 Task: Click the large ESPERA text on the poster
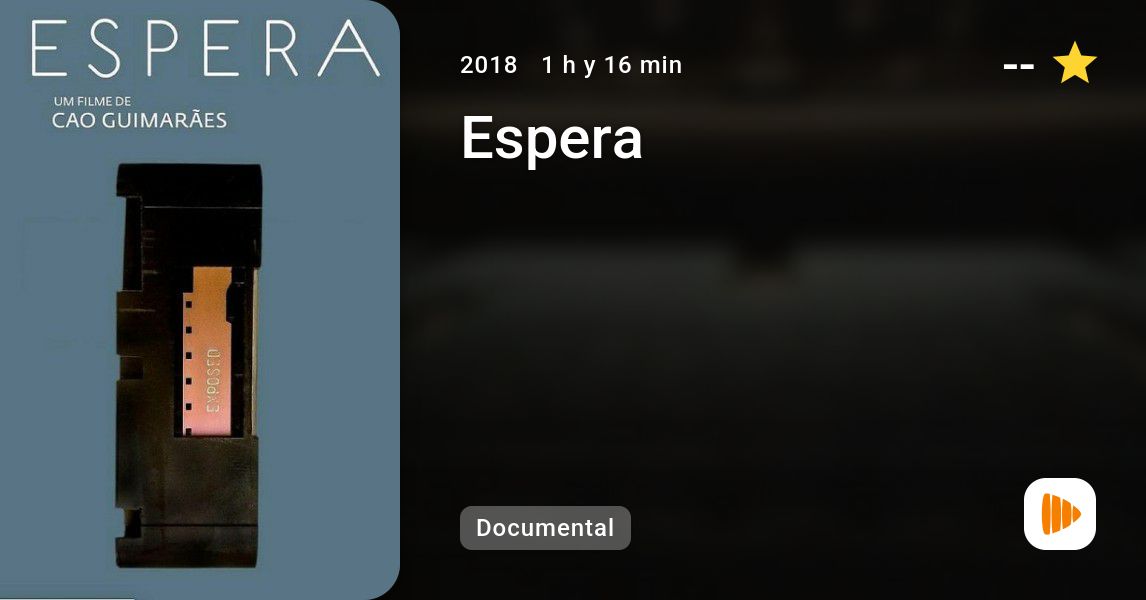click(205, 49)
